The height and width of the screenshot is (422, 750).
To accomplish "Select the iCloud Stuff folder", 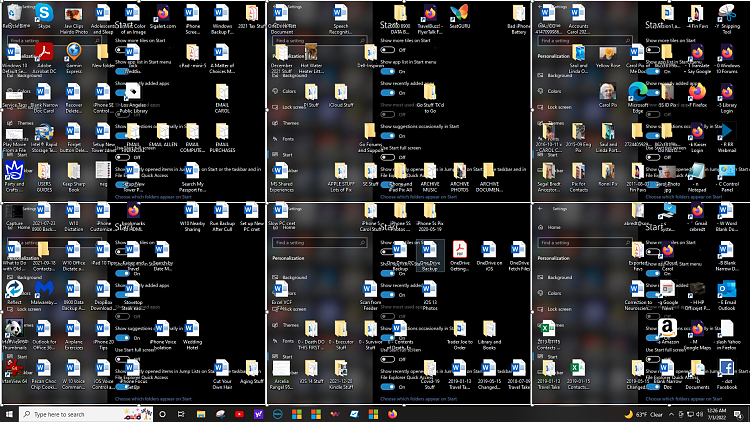I will [341, 96].
